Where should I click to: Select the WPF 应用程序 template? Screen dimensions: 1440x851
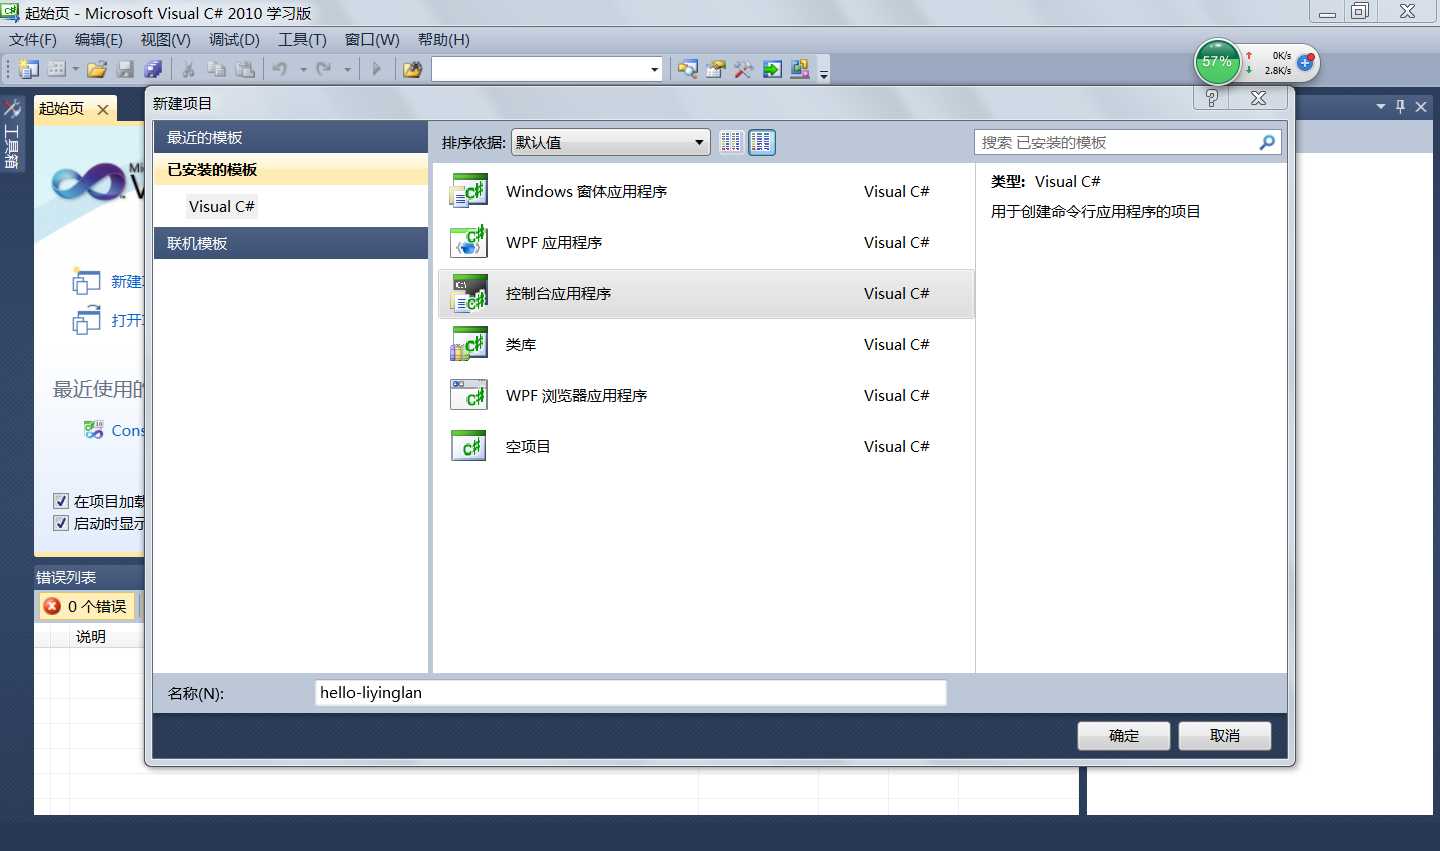pyautogui.click(x=706, y=242)
